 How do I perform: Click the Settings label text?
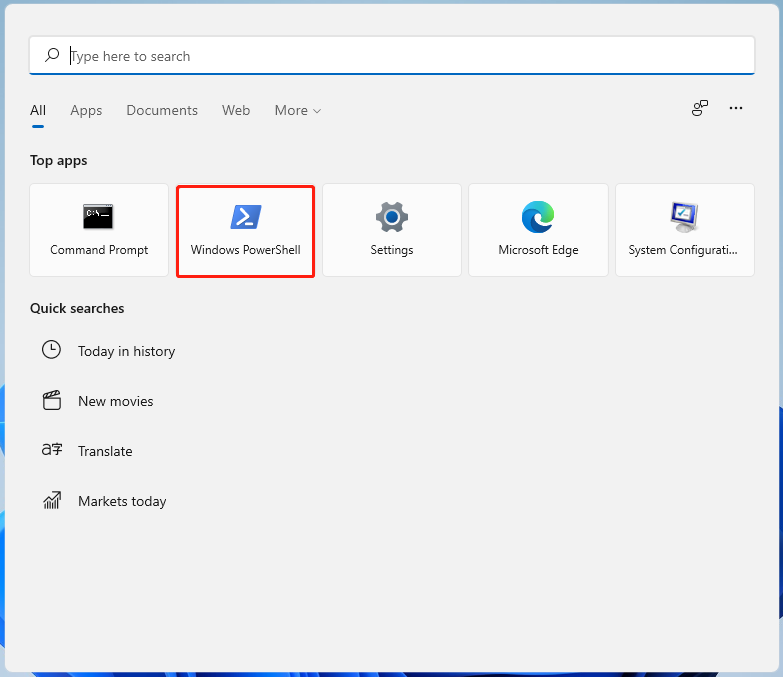392,250
